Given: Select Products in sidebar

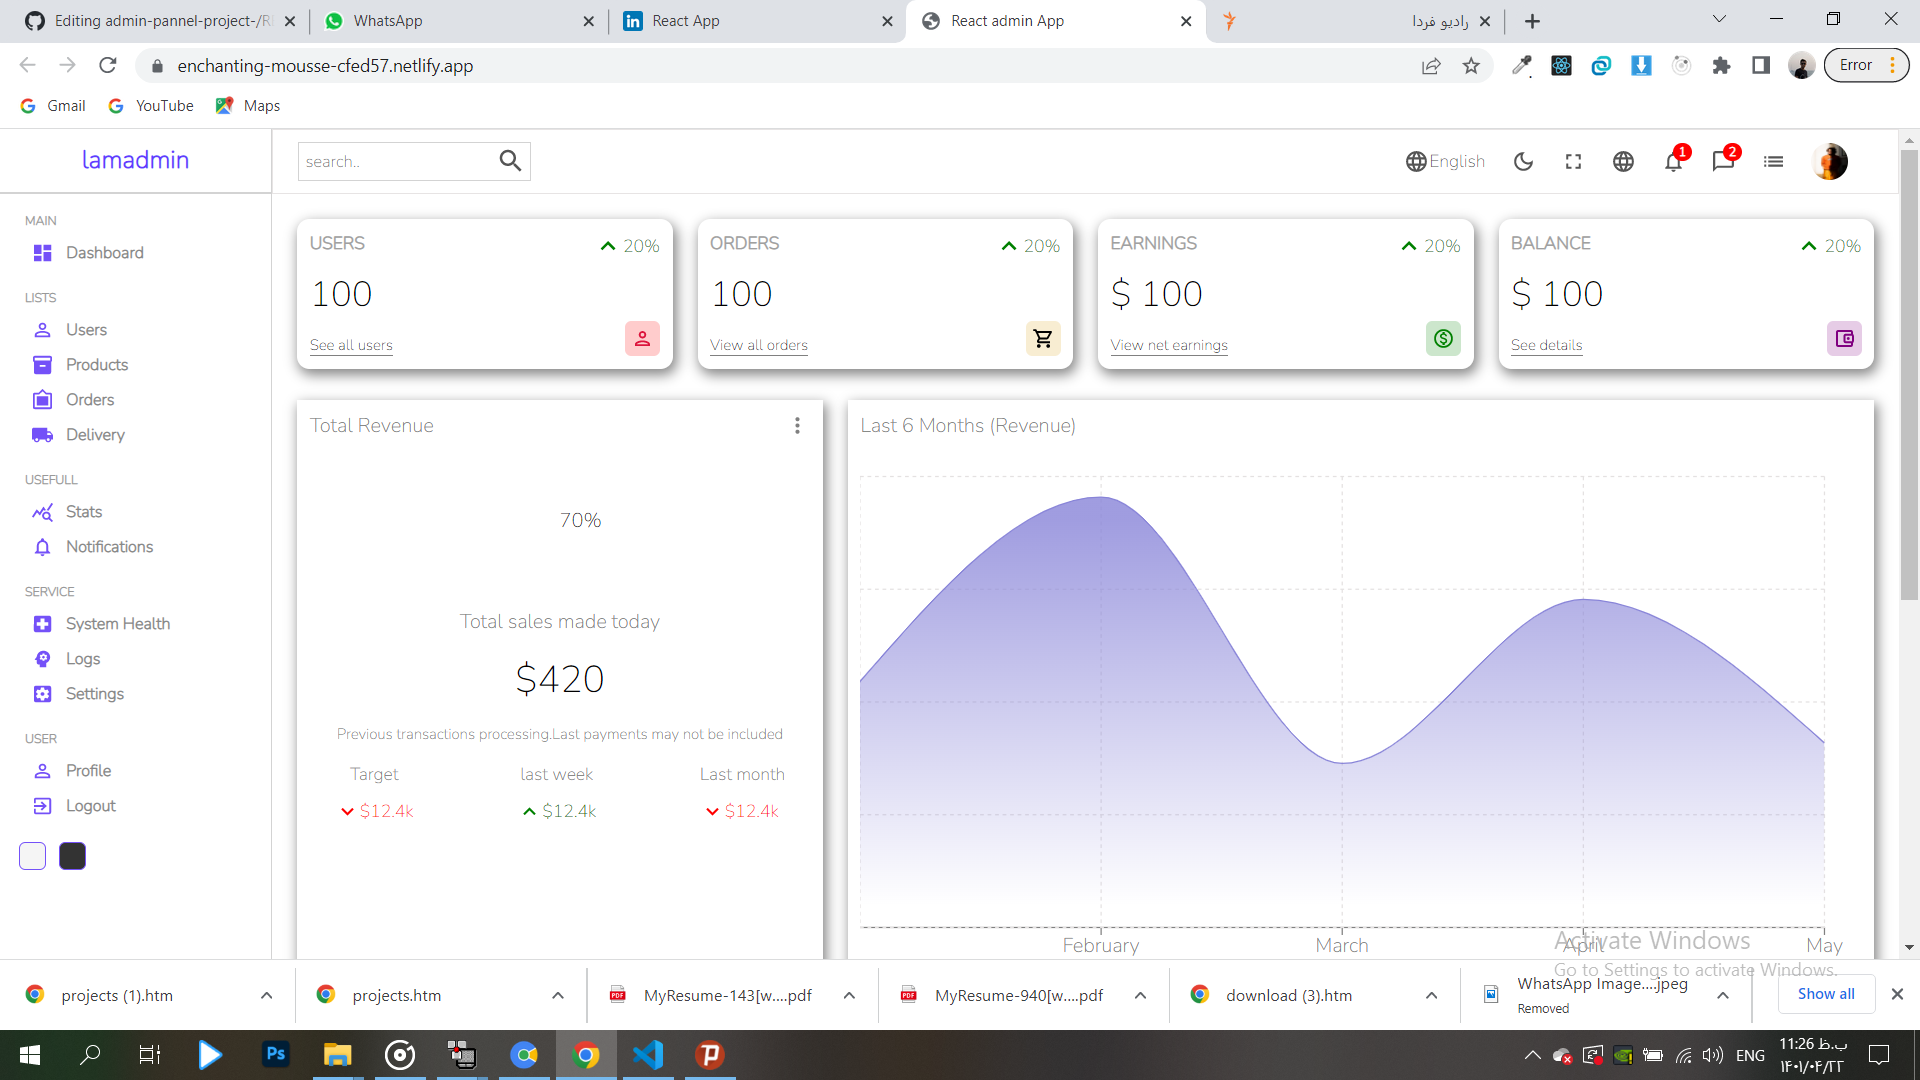Looking at the screenshot, I should pyautogui.click(x=97, y=365).
